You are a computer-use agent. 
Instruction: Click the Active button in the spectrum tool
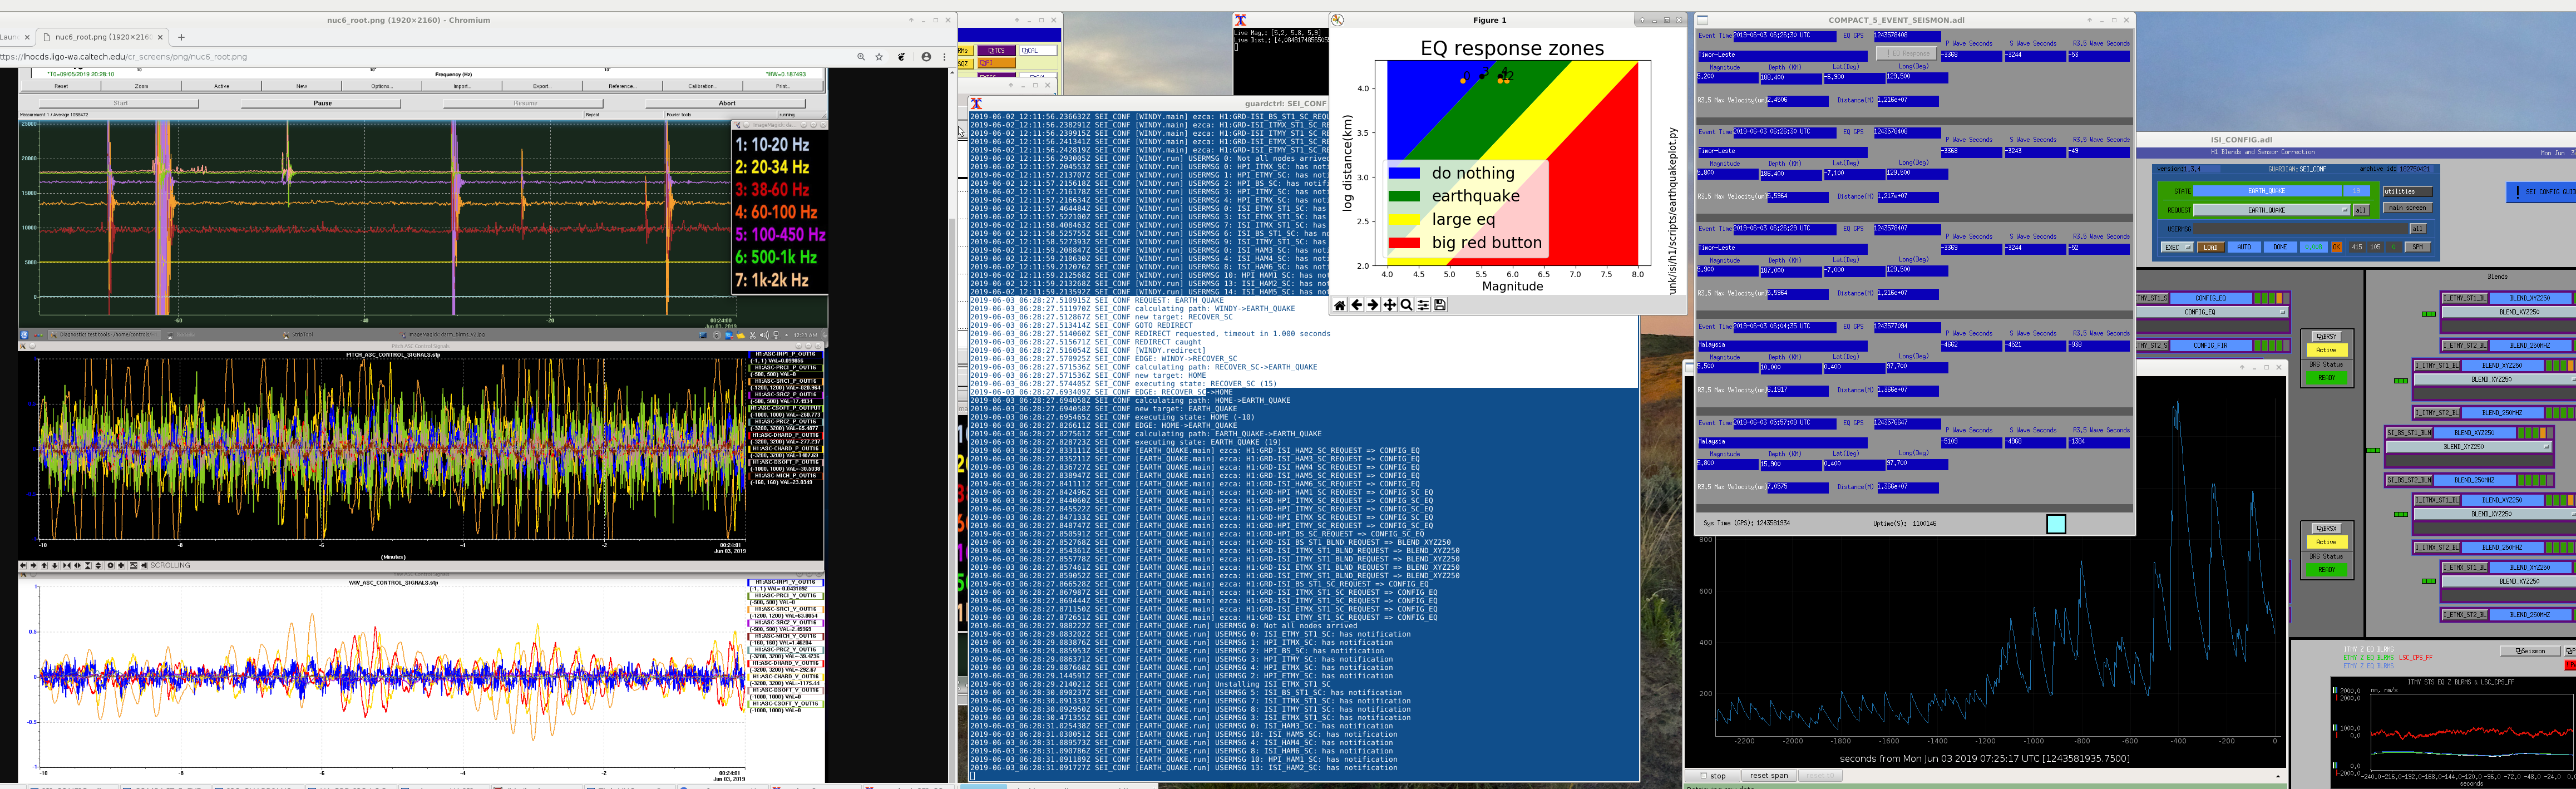point(222,86)
